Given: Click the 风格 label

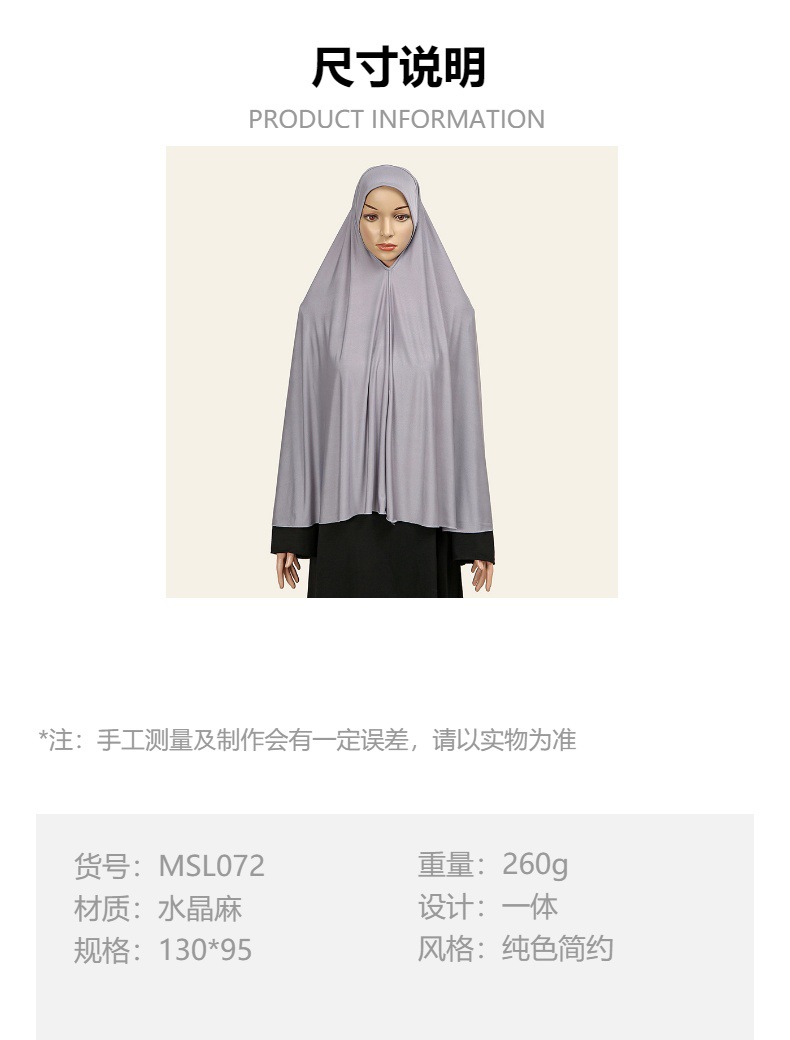Looking at the screenshot, I should click(x=444, y=948).
